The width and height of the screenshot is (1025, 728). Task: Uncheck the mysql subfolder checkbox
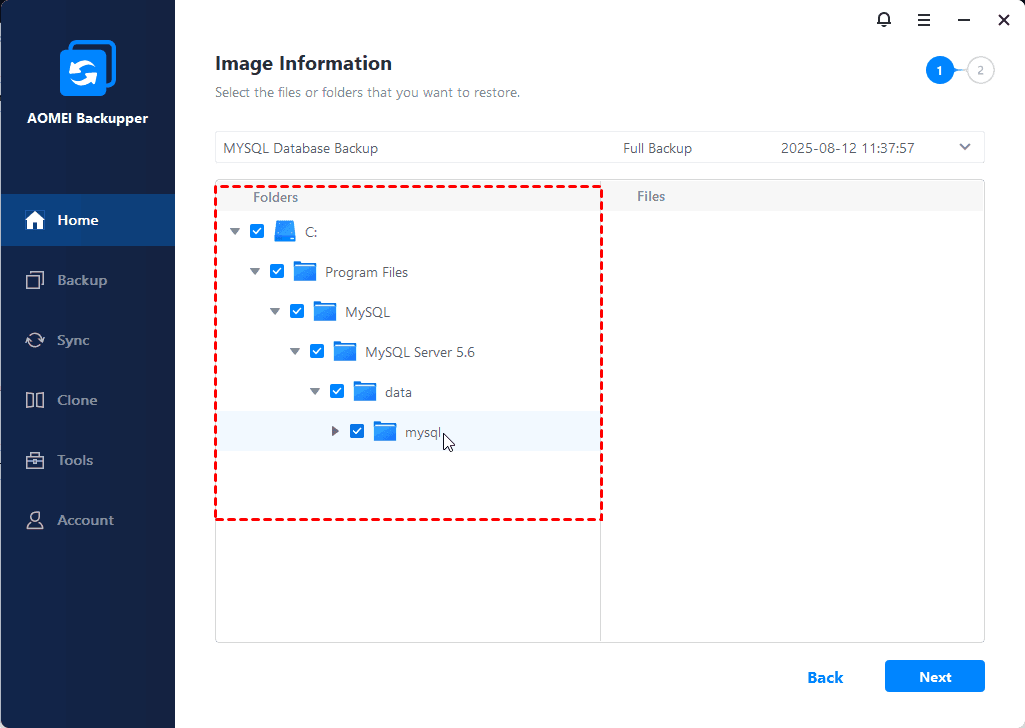[357, 431]
